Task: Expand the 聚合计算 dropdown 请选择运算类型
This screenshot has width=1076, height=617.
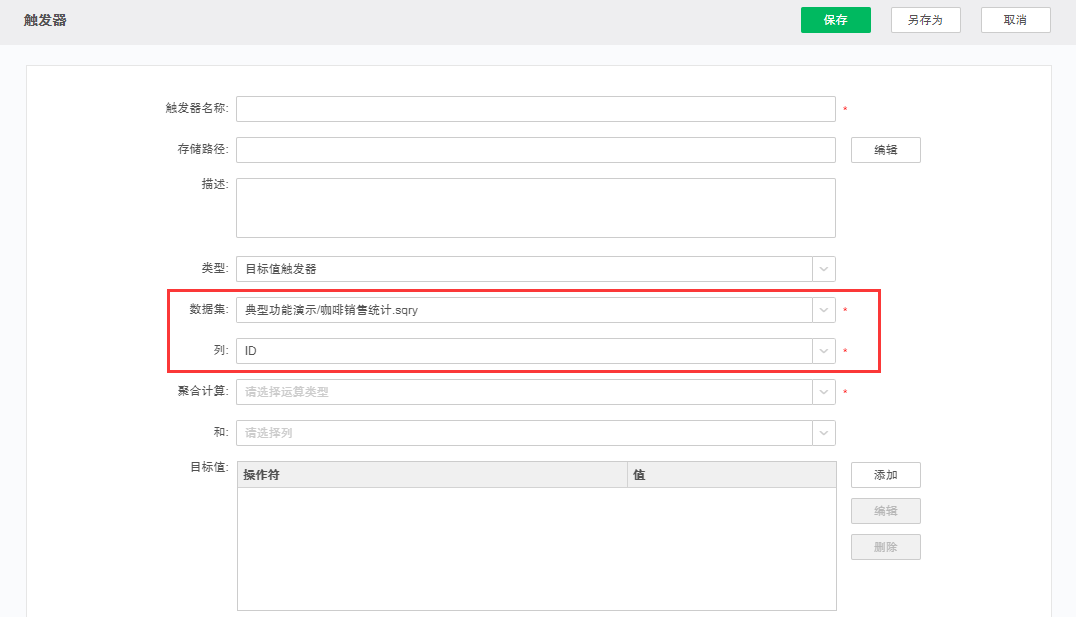Action: tap(823, 391)
